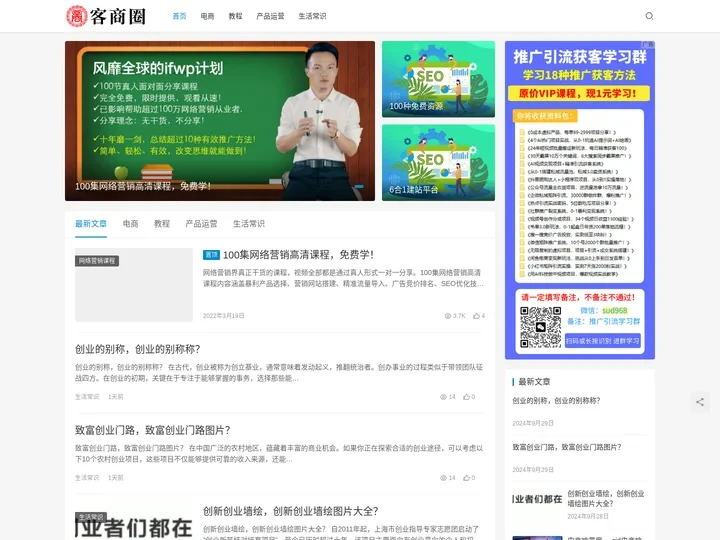Open 产品运营 in the top navigation
The height and width of the screenshot is (540, 720).
270,16
